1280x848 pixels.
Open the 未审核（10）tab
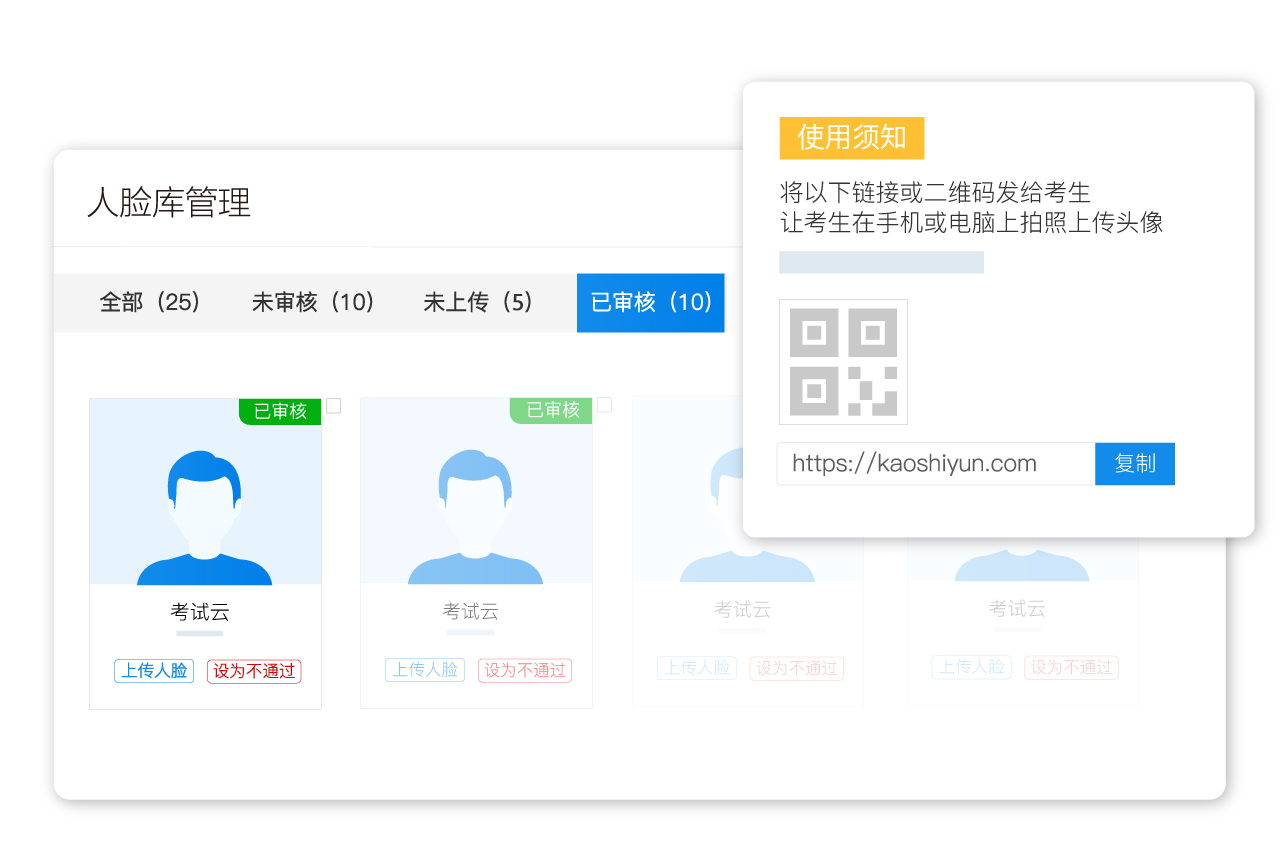click(x=313, y=302)
